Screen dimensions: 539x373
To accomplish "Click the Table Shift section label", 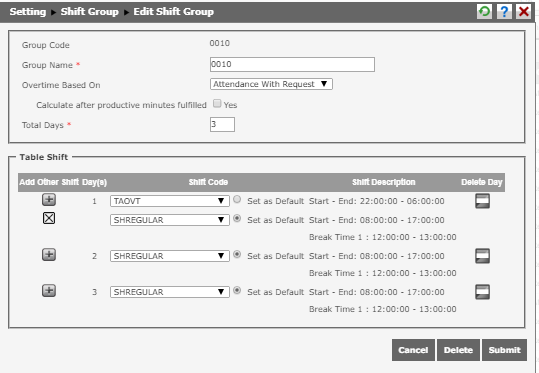I will click(x=44, y=157).
